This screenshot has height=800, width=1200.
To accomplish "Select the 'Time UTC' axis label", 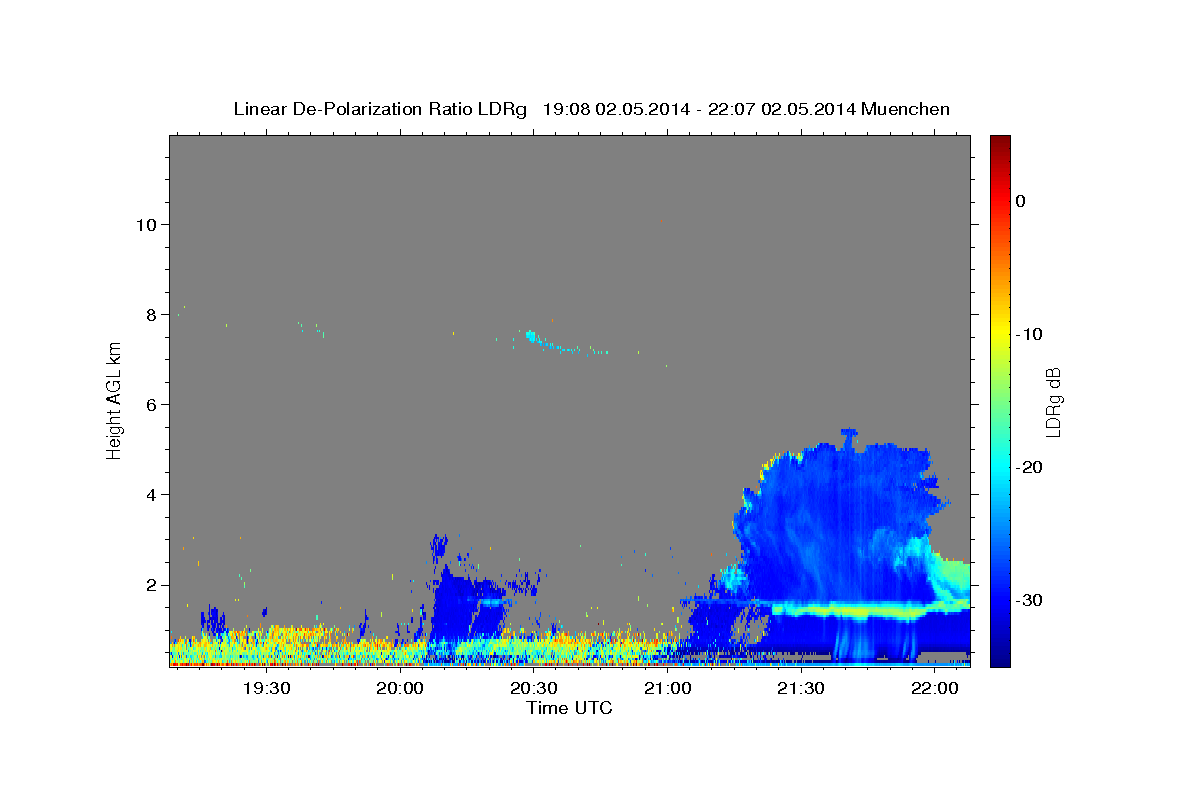I will 569,708.
